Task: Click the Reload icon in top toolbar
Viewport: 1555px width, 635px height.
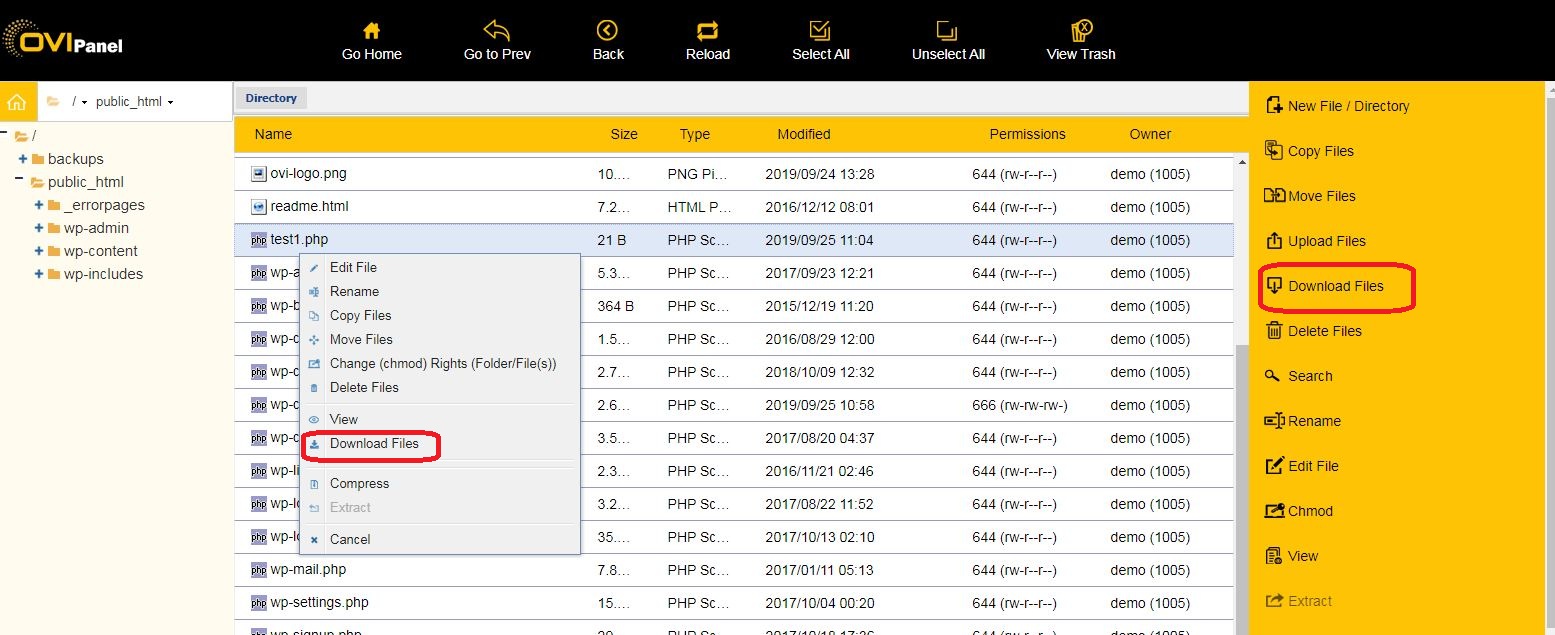Action: 707,31
